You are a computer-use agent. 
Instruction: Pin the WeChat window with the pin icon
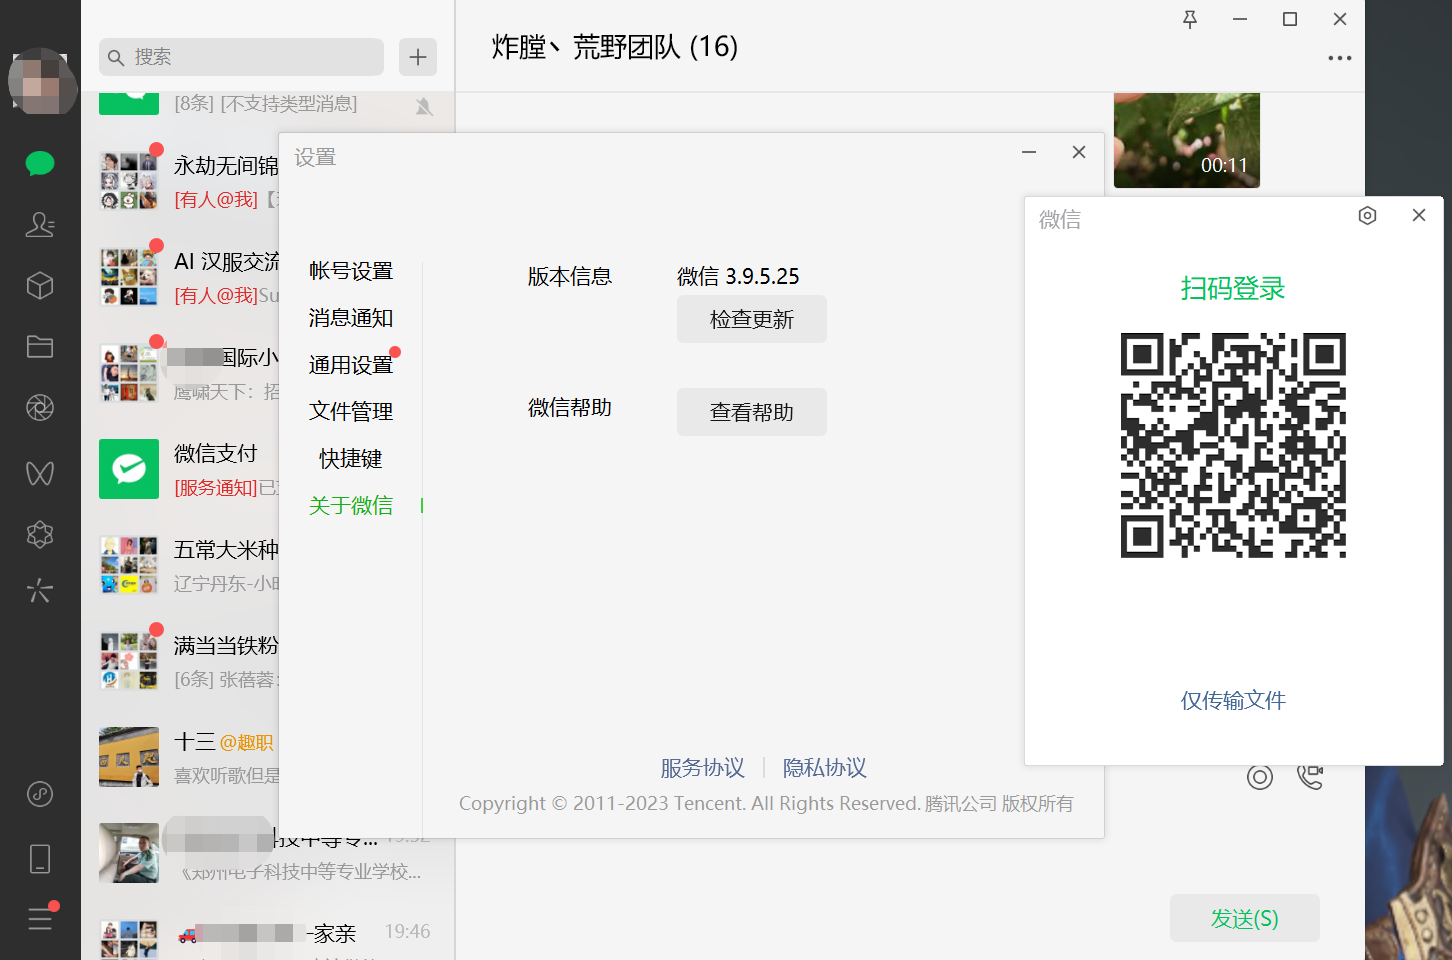[1189, 19]
